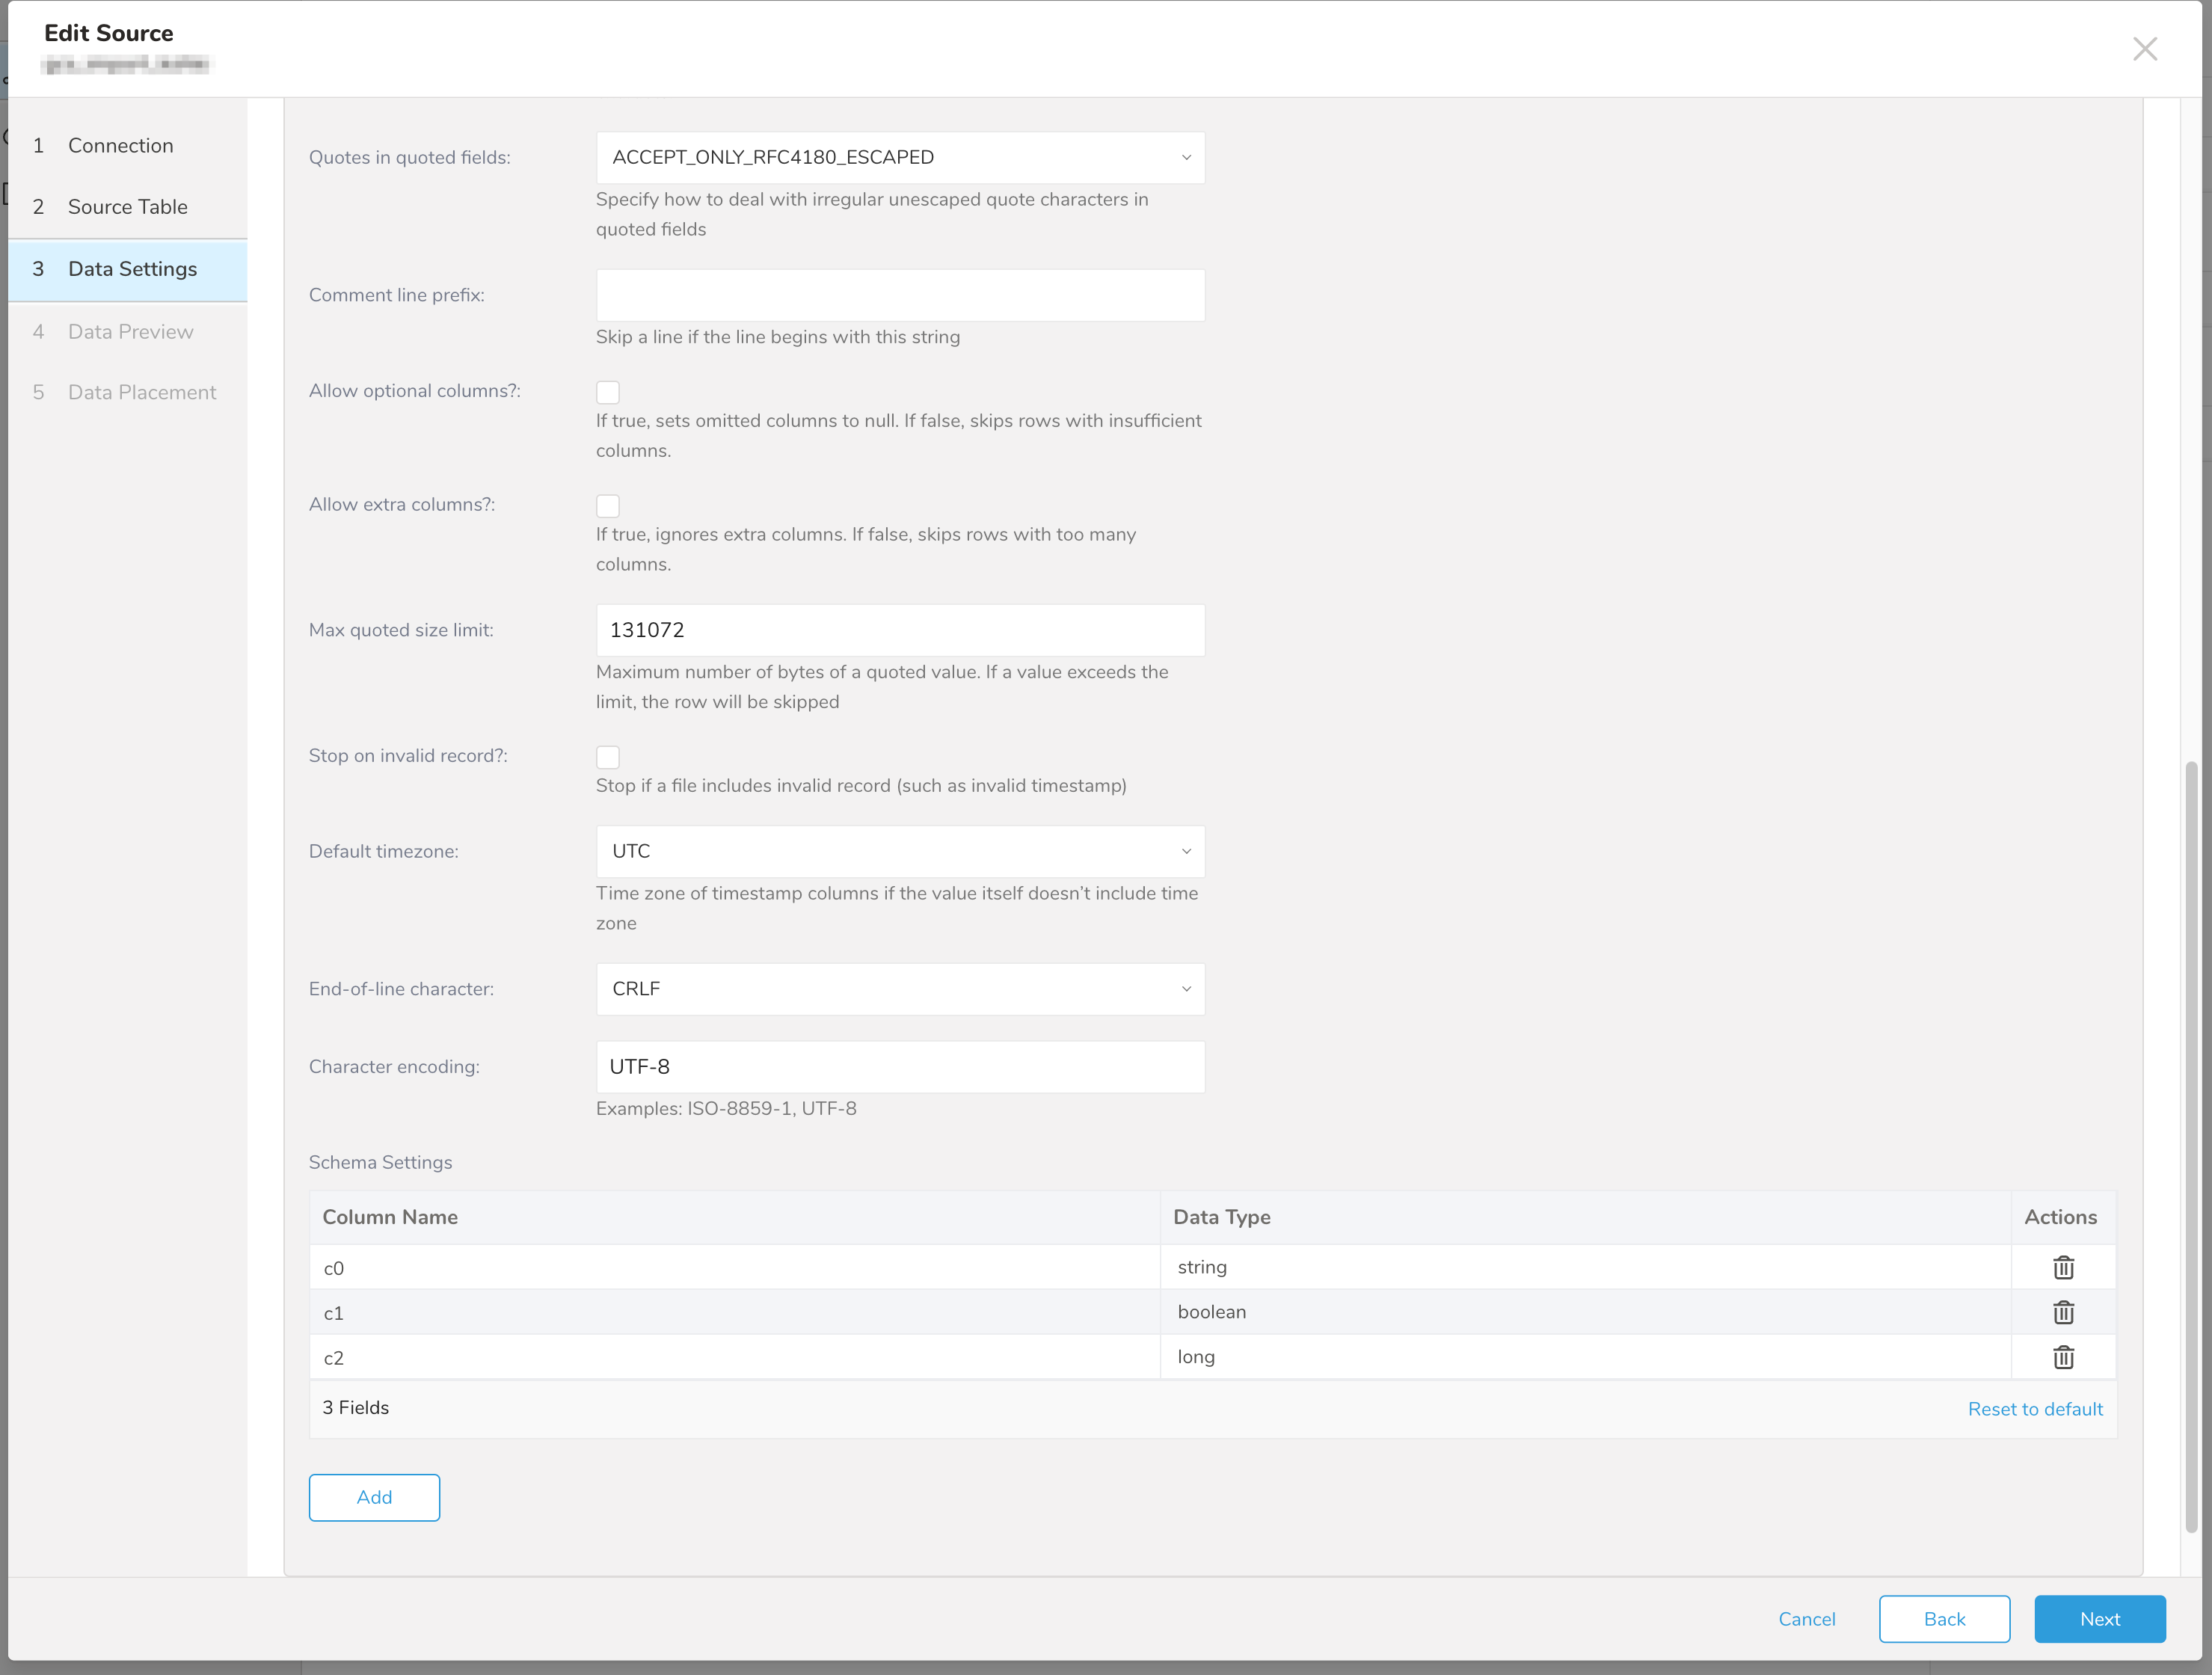Image resolution: width=2212 pixels, height=1675 pixels.
Task: Open End-of-line character dropdown
Action: coord(899,989)
